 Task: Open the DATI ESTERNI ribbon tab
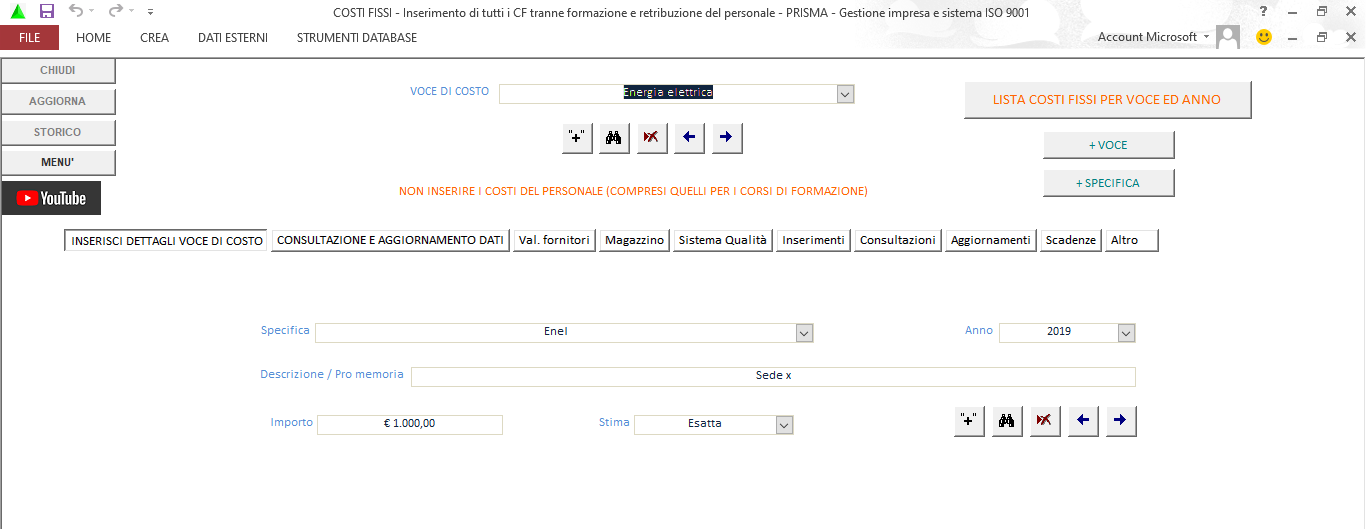pos(233,37)
